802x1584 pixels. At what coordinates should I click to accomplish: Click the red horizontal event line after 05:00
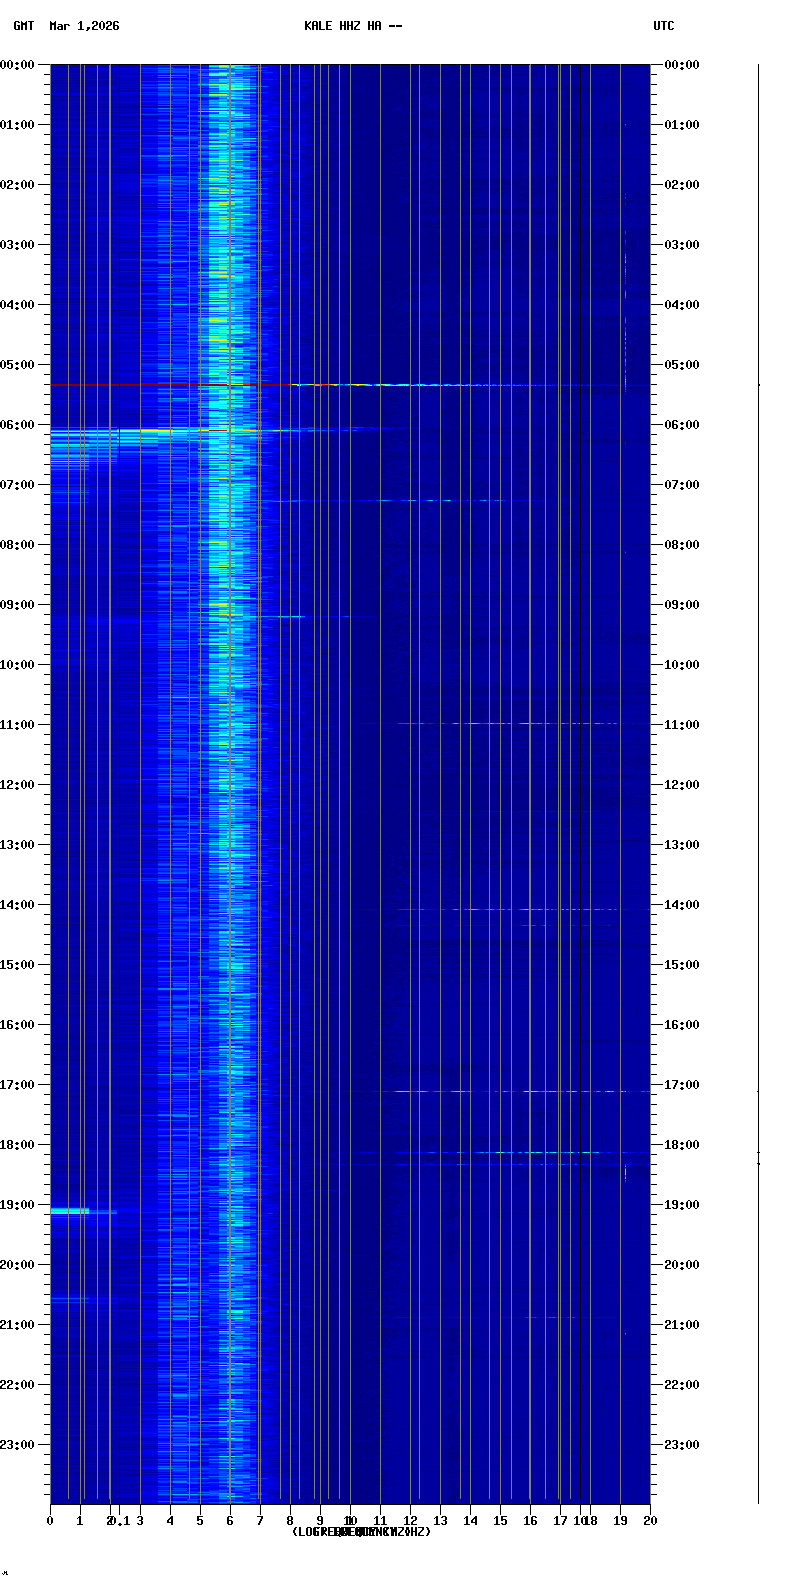(170, 384)
